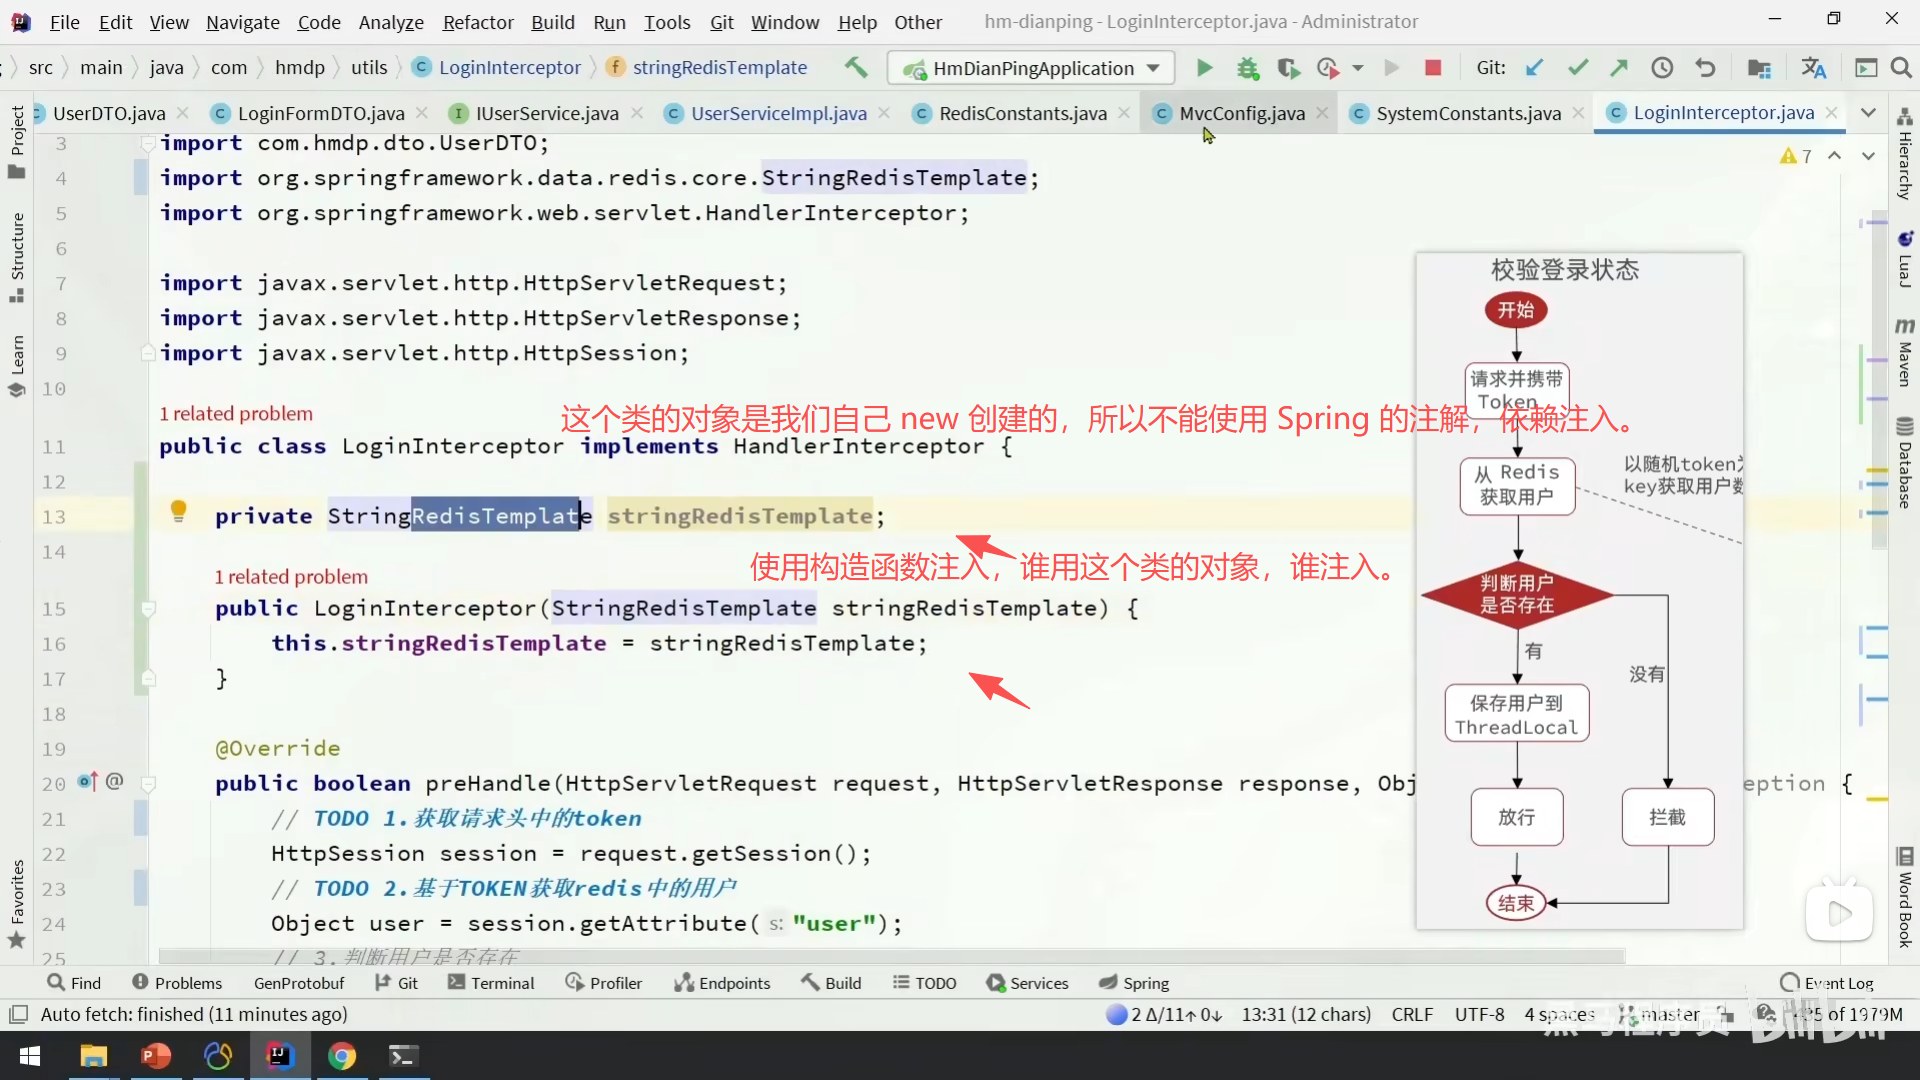The width and height of the screenshot is (1920, 1080).
Task: Toggle the Structure tool window
Action: [16, 255]
